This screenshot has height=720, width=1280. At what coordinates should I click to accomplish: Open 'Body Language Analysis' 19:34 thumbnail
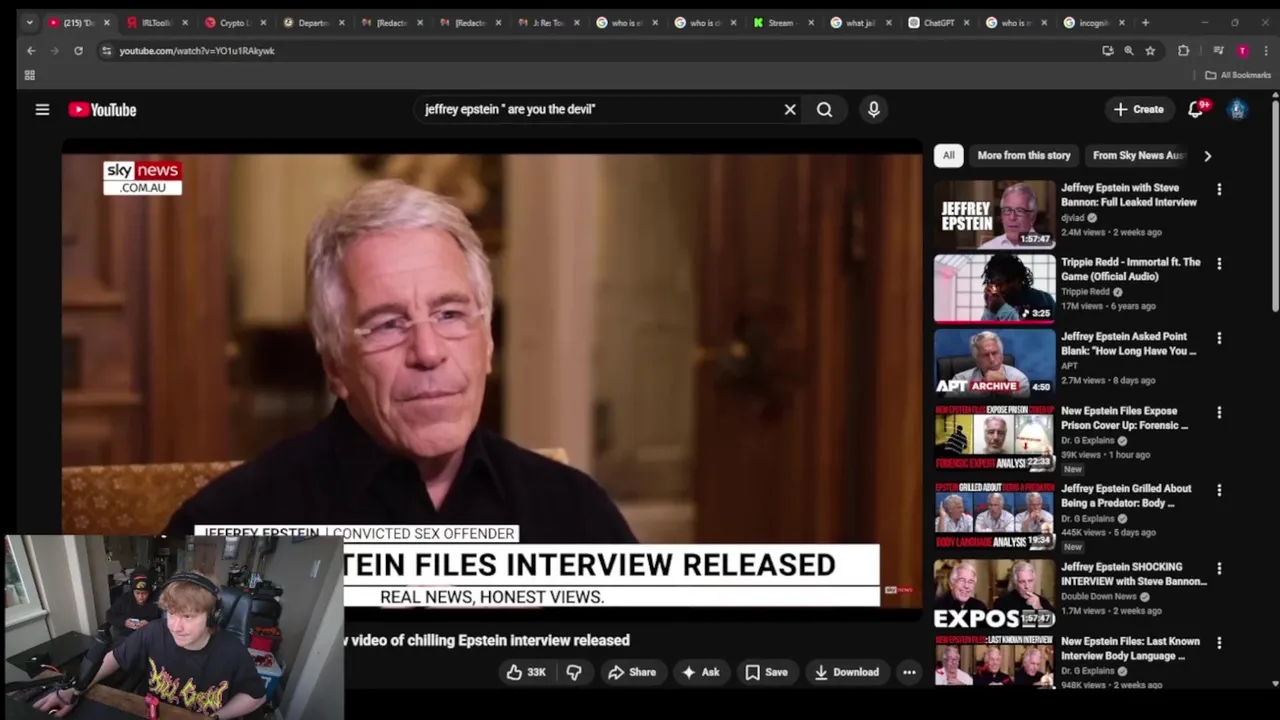pos(994,515)
